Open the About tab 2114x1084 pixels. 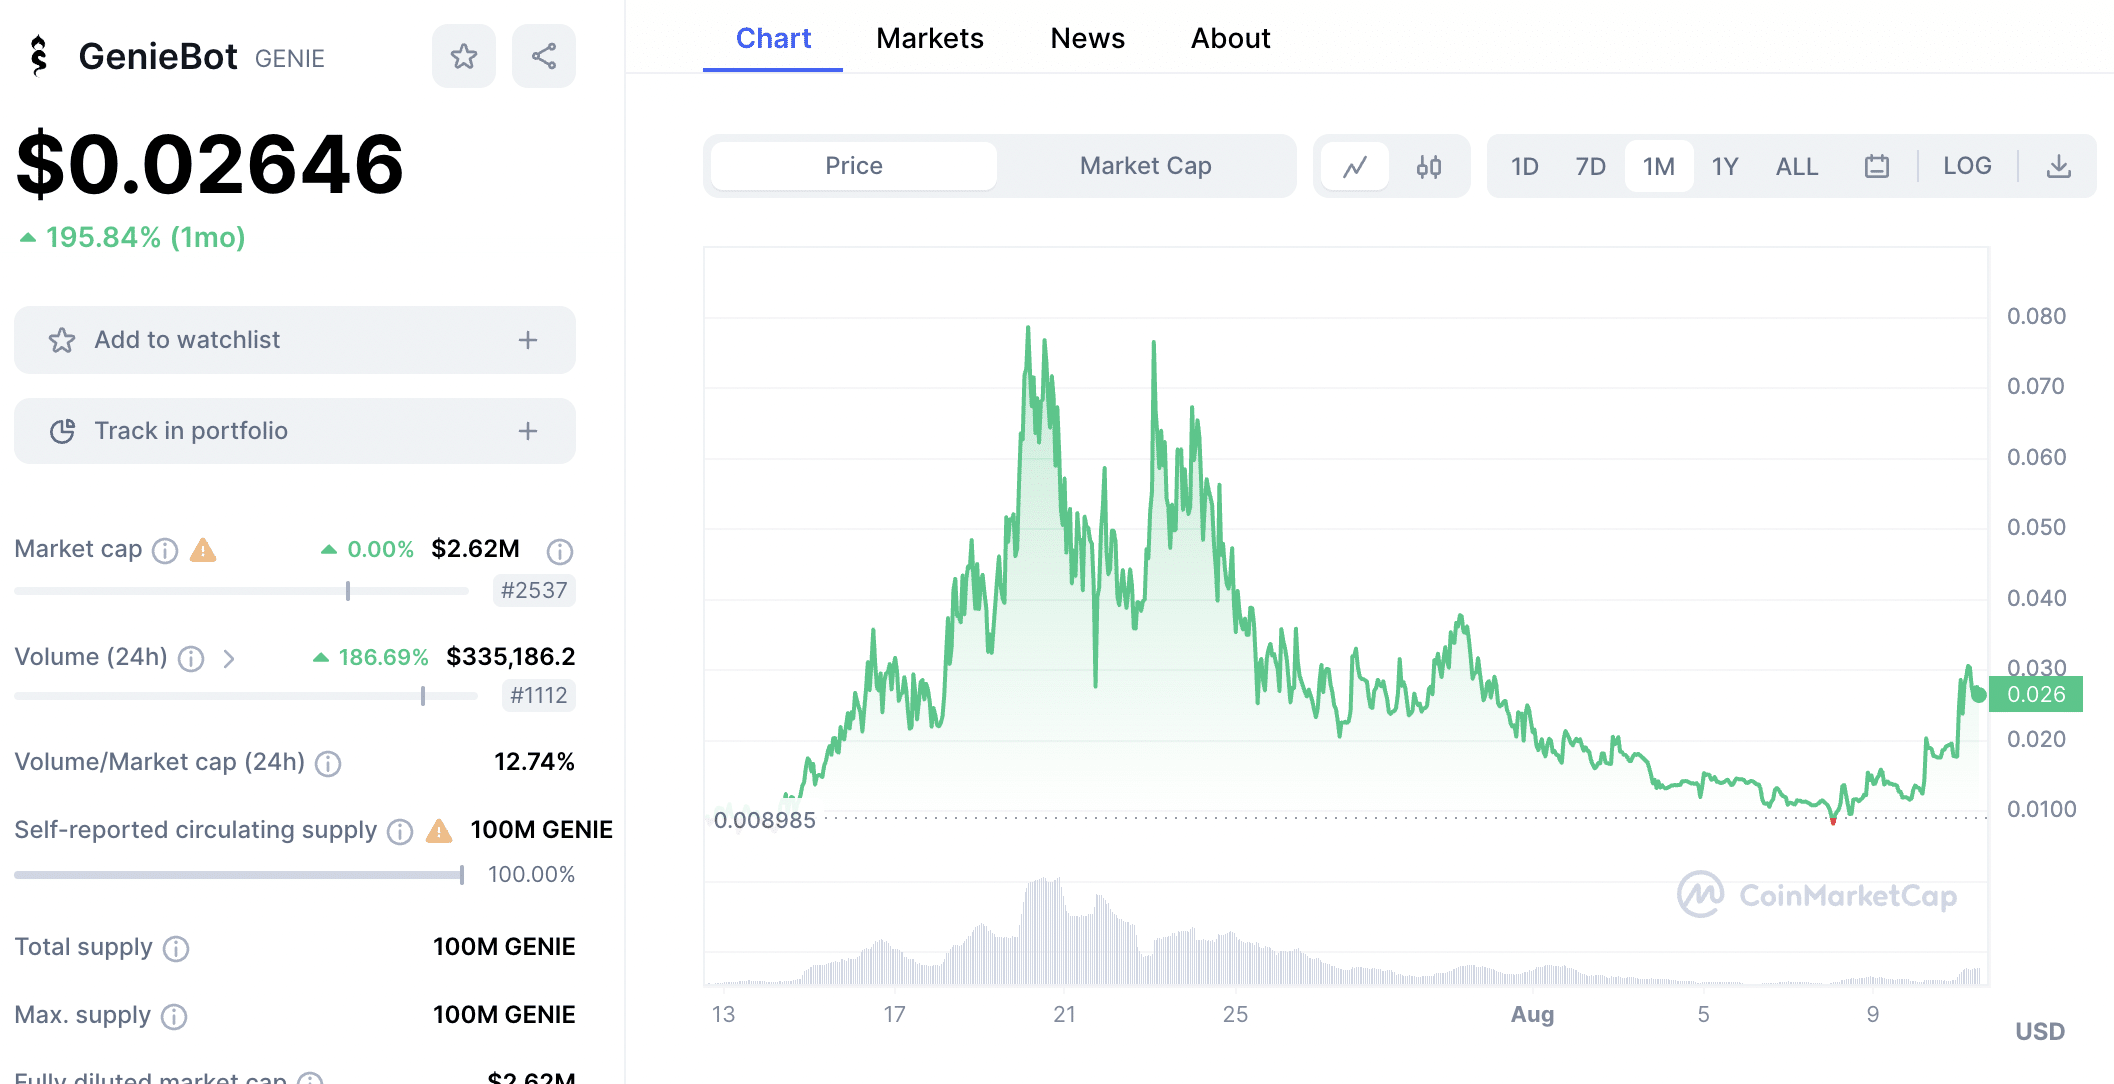[x=1231, y=38]
